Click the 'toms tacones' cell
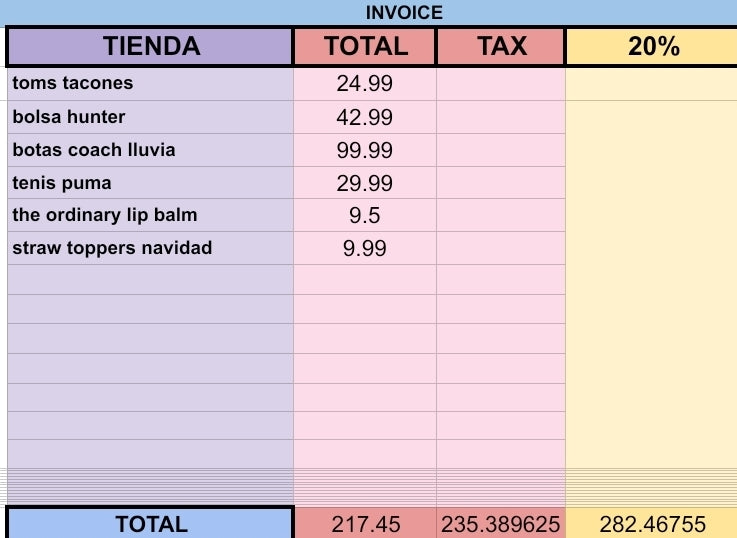The height and width of the screenshot is (538, 737). [150, 84]
